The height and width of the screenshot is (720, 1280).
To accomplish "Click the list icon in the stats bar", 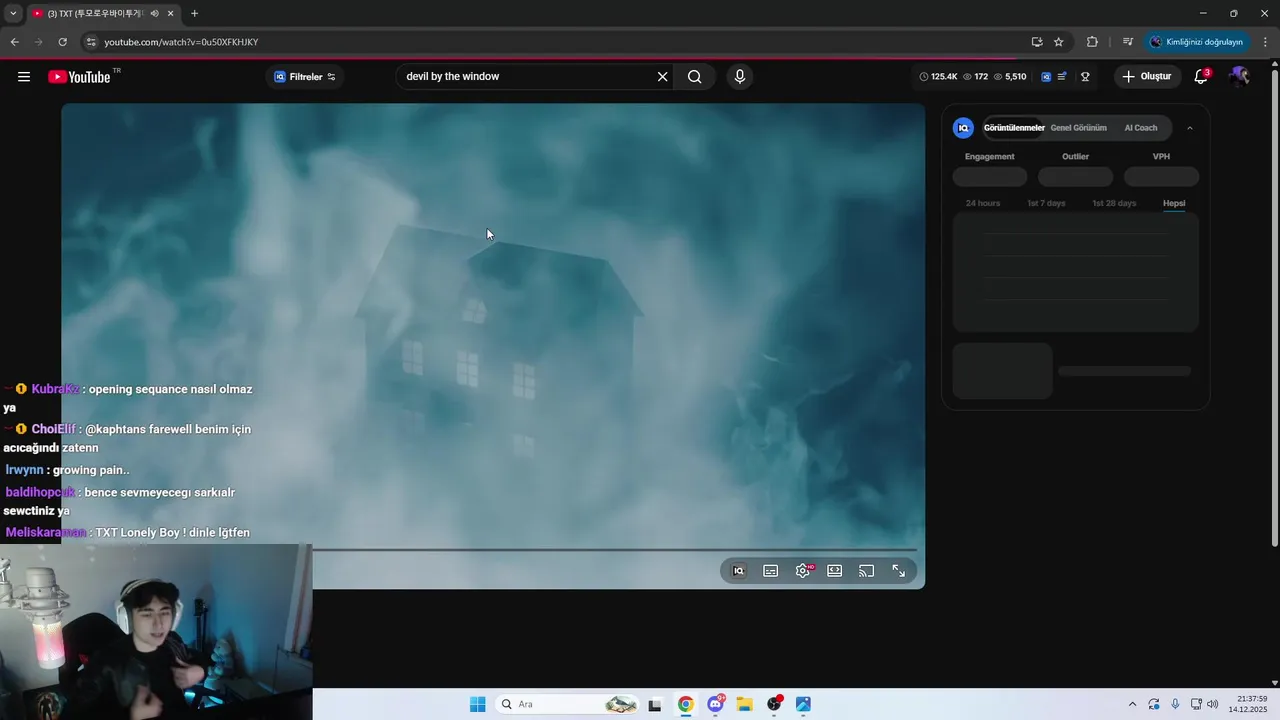I will coord(1062,77).
